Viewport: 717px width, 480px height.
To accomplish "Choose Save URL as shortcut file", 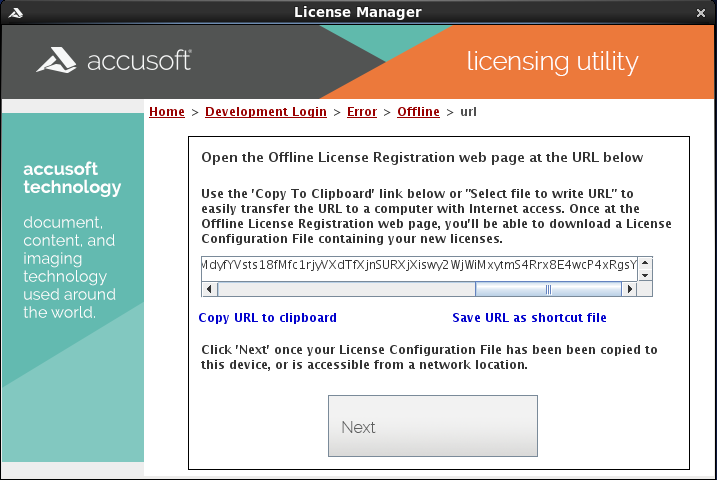I will click(529, 318).
